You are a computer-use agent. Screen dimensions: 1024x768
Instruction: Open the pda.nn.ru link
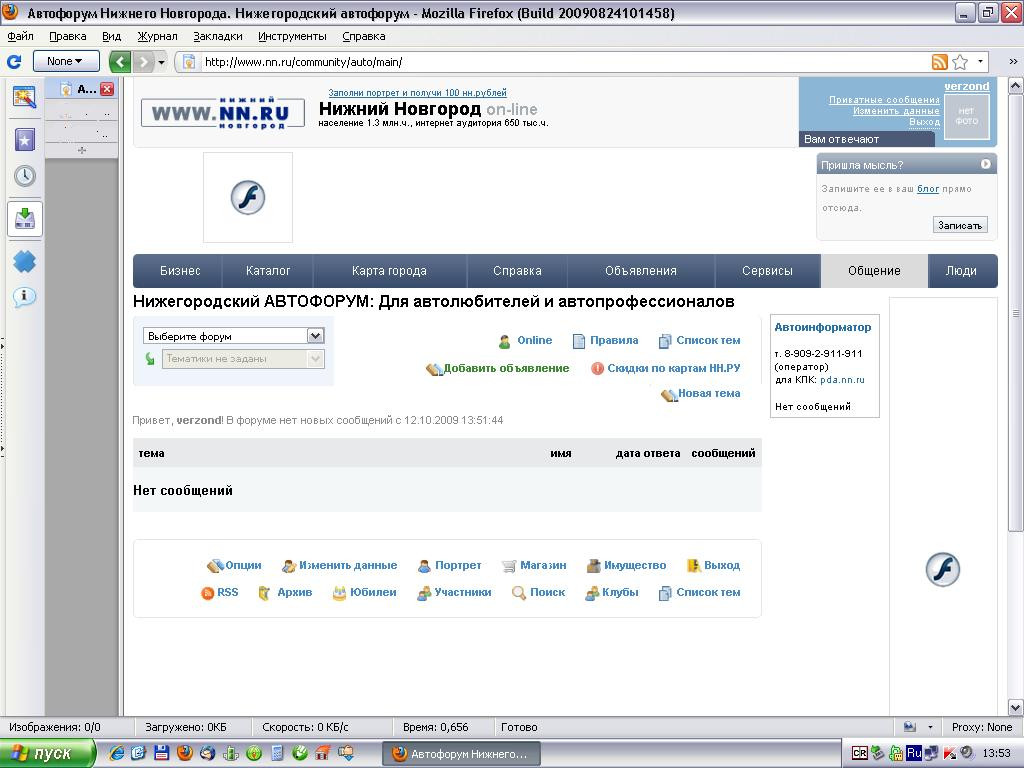[842, 380]
